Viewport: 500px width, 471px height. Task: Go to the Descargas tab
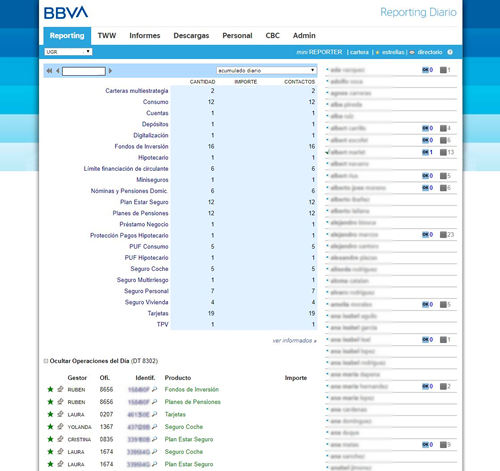(x=191, y=36)
